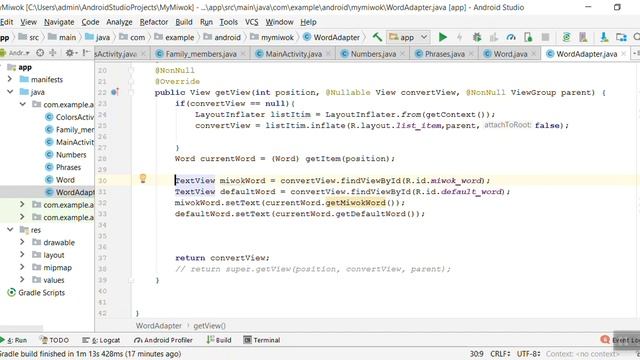
Task: Open the Terminal tool window
Action: point(262,340)
